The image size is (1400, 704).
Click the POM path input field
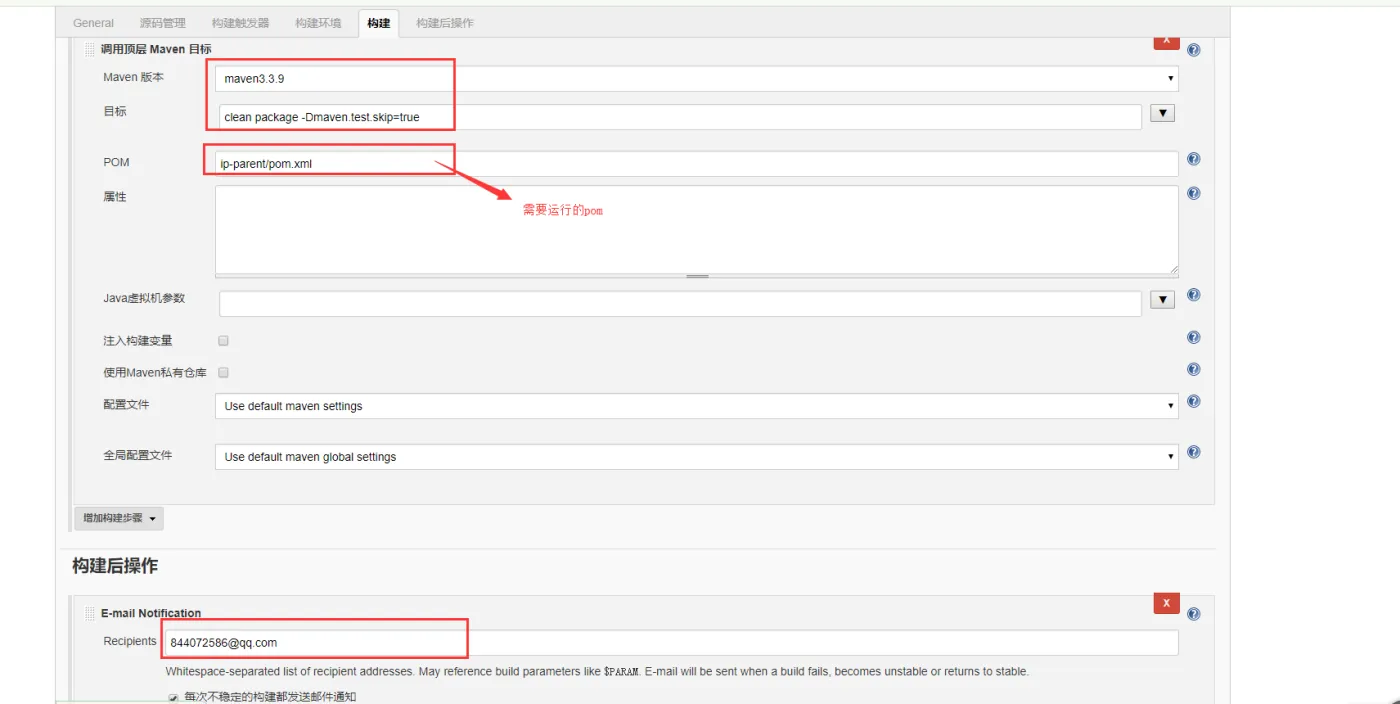point(697,163)
